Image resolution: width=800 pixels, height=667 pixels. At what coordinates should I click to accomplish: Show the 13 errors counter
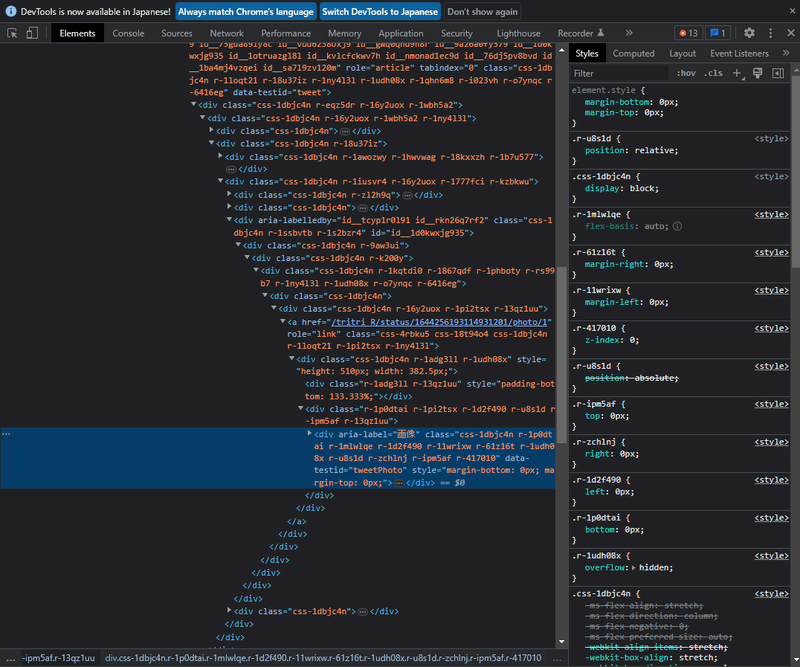pos(688,33)
